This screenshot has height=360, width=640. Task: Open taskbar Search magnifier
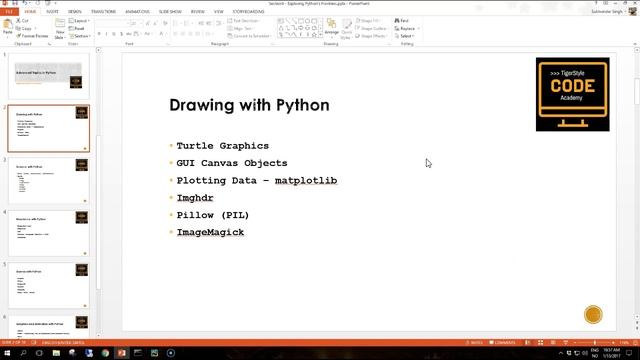pyautogui.click(x=23, y=353)
